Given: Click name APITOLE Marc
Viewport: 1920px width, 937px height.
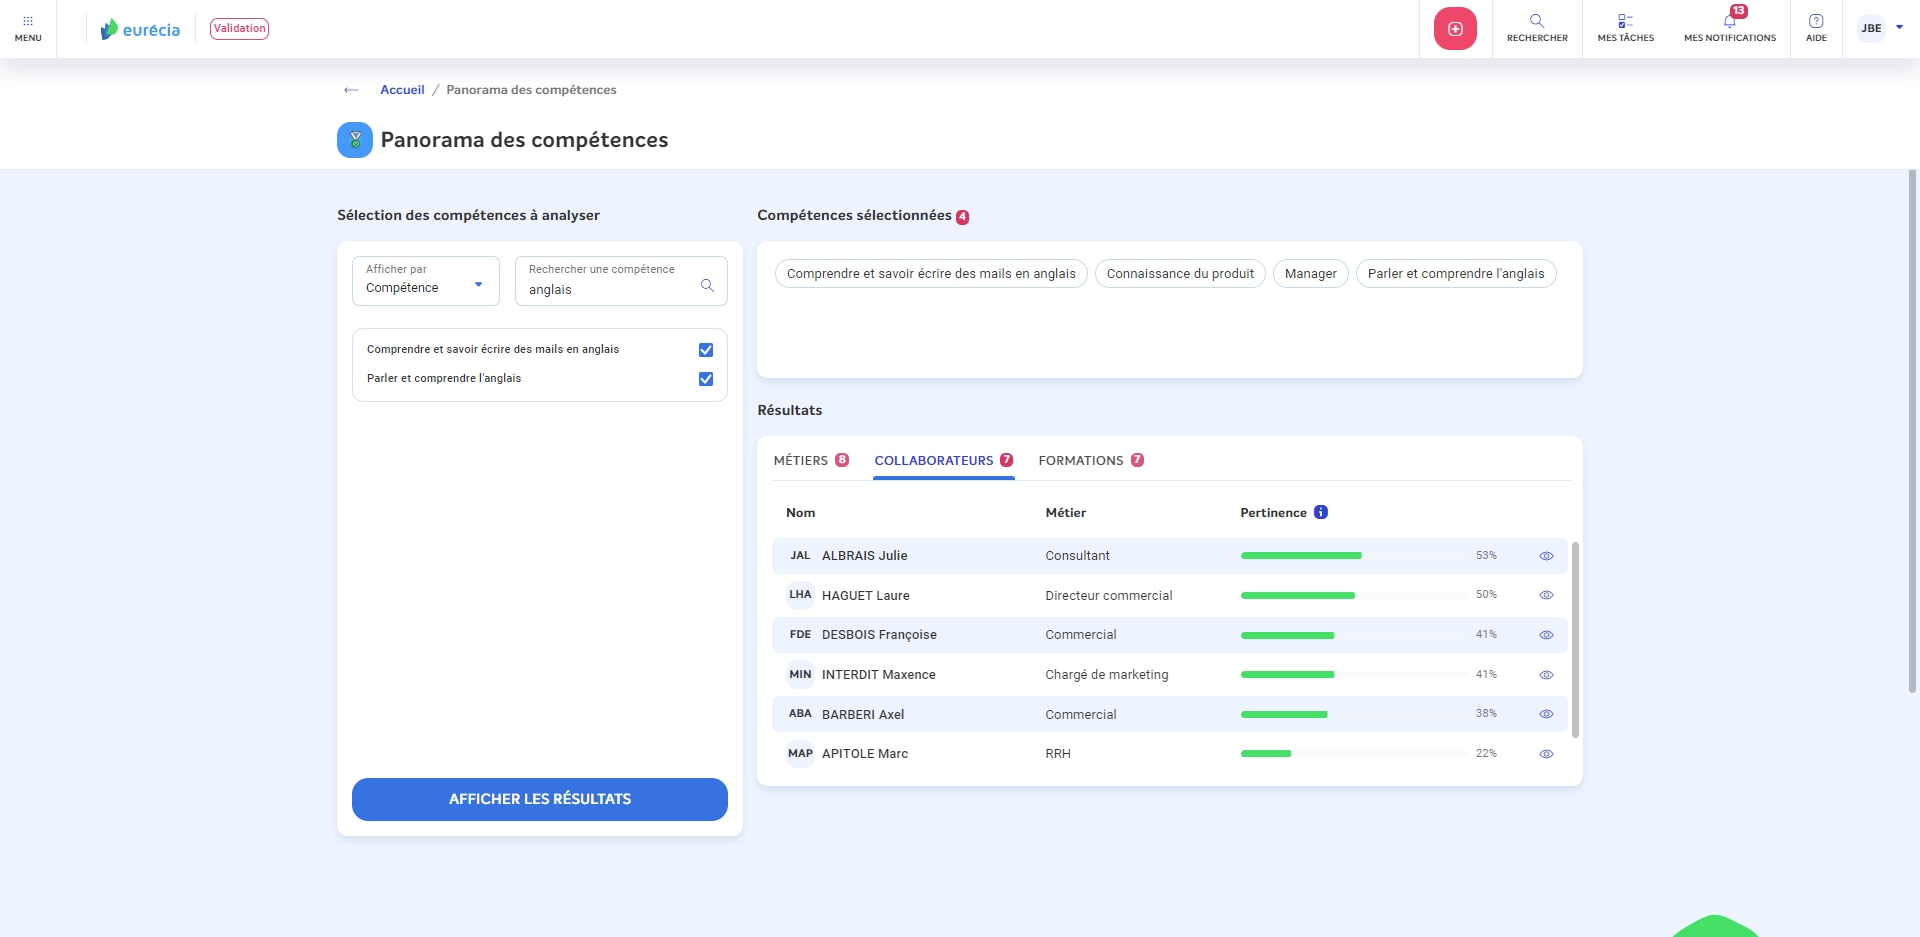Looking at the screenshot, I should coord(865,754).
